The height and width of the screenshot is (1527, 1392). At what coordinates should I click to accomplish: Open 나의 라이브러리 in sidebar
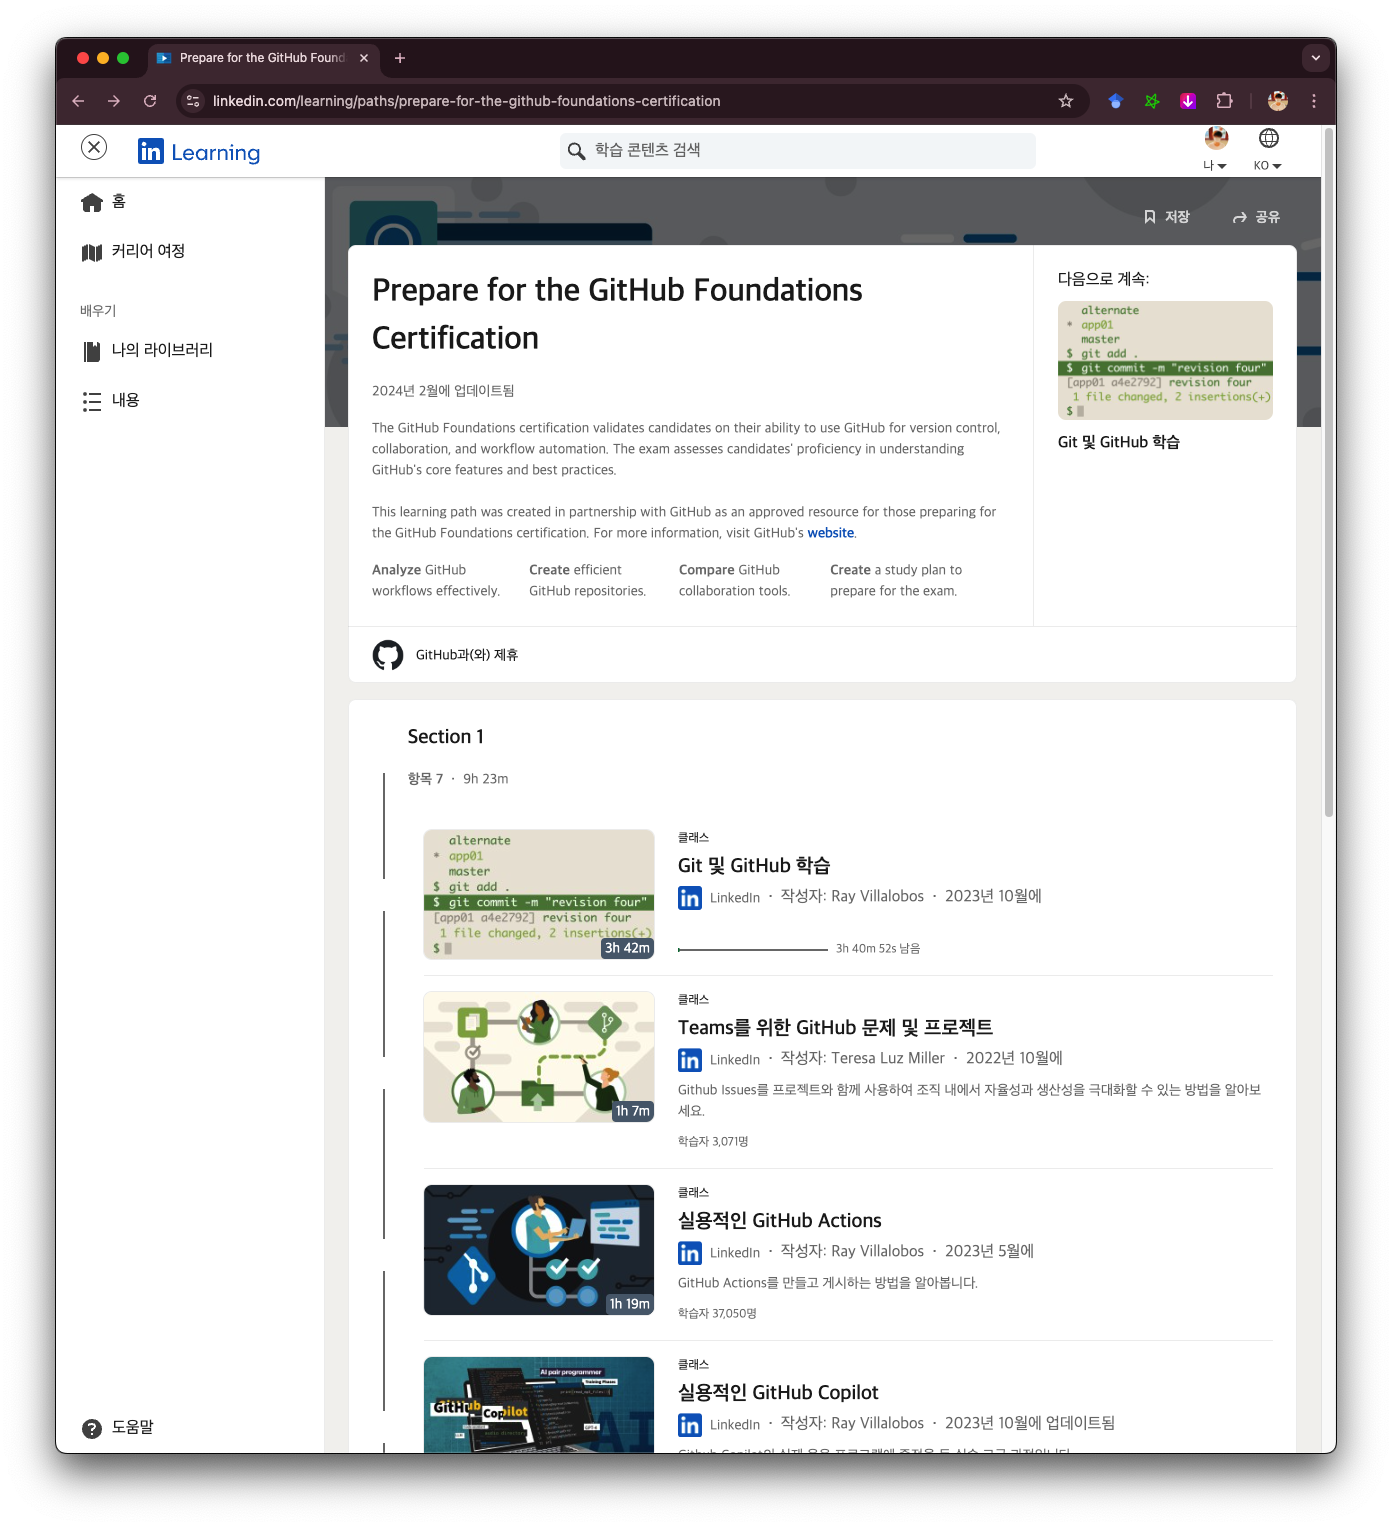pyautogui.click(x=147, y=350)
